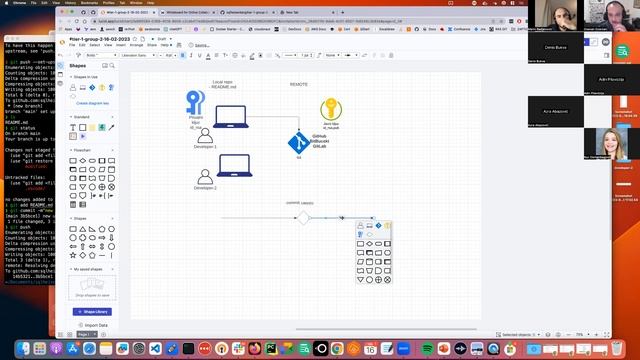Pick the blue Git diamond shape in Shapes in Use
The height and width of the screenshot is (360, 640).
[92, 87]
